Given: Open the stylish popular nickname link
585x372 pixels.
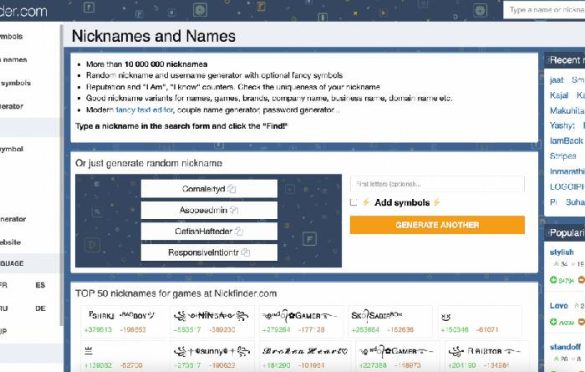Looking at the screenshot, I should [x=561, y=252].
